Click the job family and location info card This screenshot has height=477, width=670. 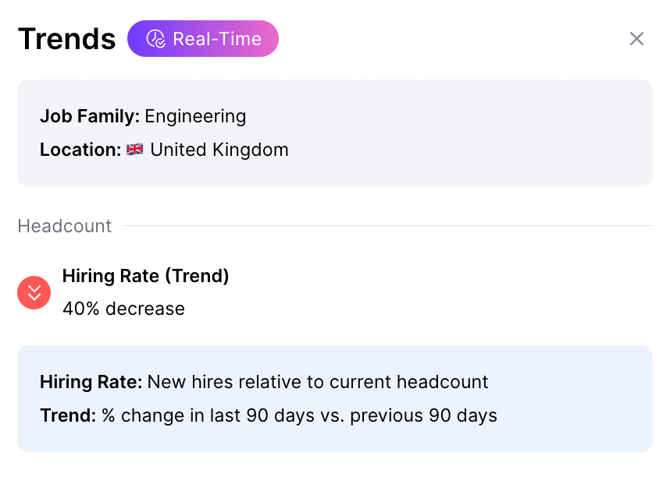[x=335, y=132]
